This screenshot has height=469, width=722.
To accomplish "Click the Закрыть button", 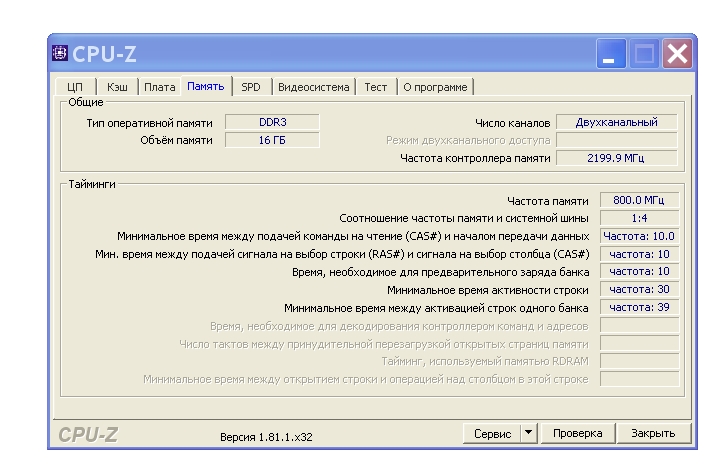I will pos(653,434).
